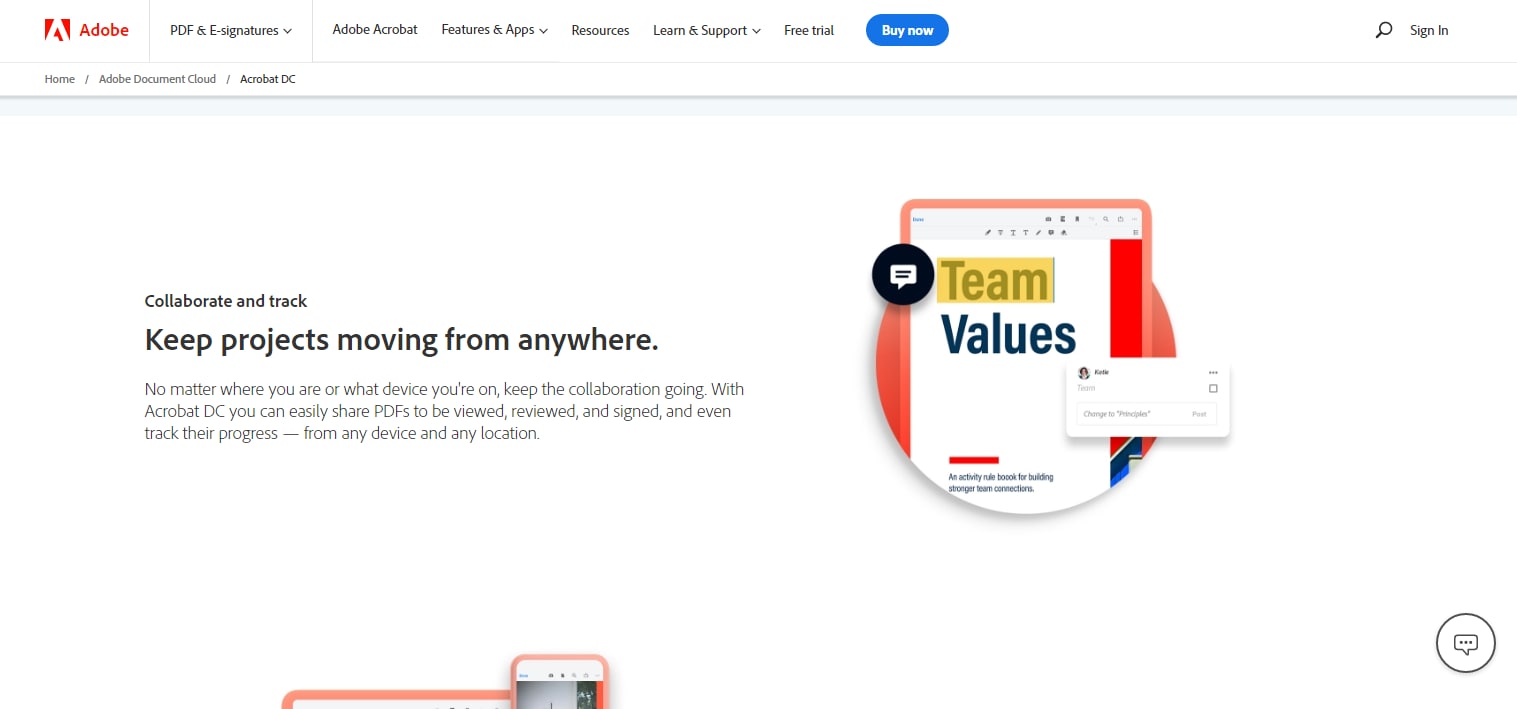
Task: Go to Home breadcrumb
Action: tap(60, 79)
